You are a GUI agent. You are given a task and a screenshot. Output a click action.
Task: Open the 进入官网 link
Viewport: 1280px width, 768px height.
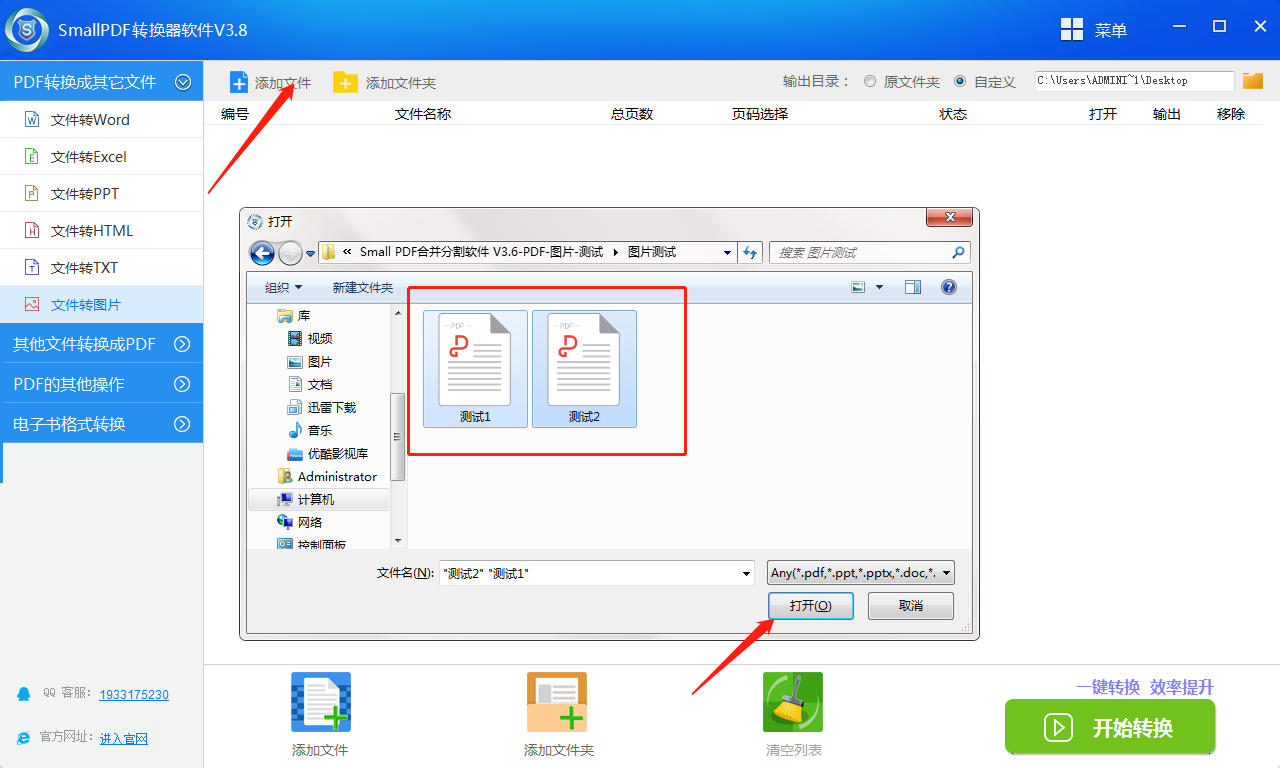[124, 738]
